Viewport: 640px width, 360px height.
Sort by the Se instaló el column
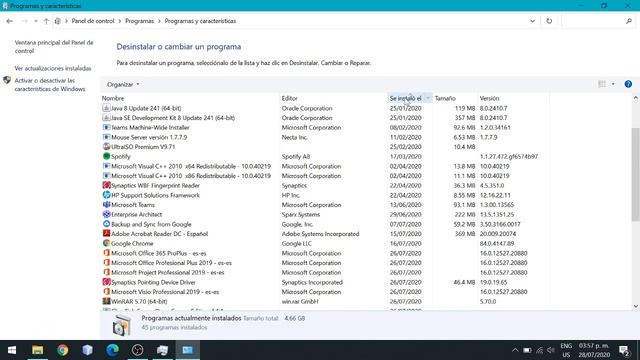pos(405,98)
